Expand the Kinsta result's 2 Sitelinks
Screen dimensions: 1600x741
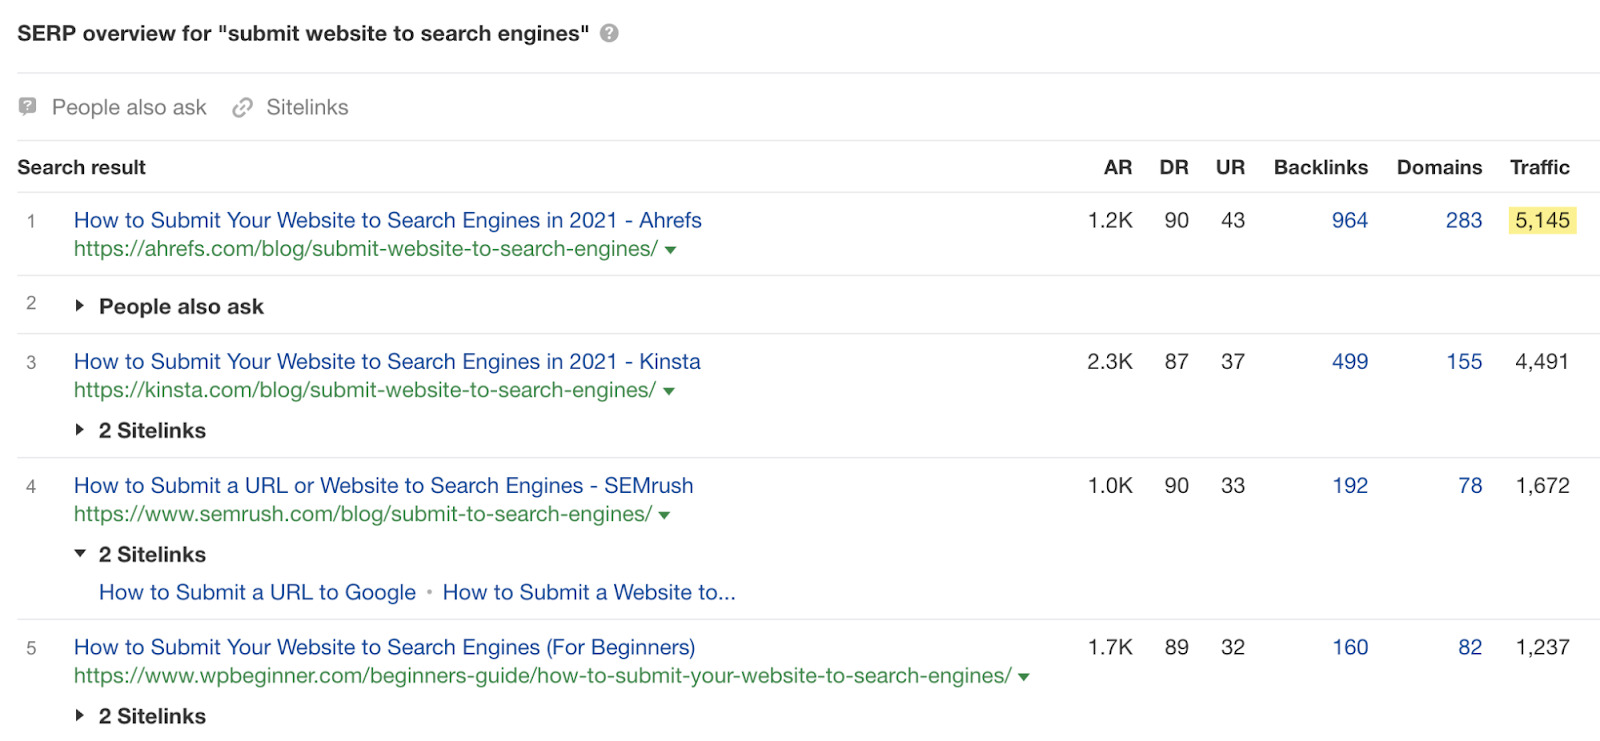pyautogui.click(x=80, y=430)
